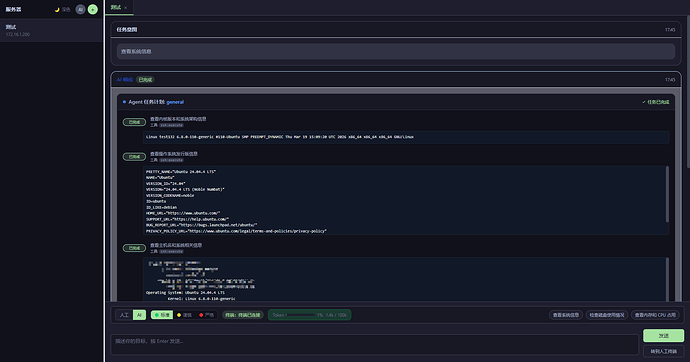Focus the goal description input field

click(x=374, y=344)
